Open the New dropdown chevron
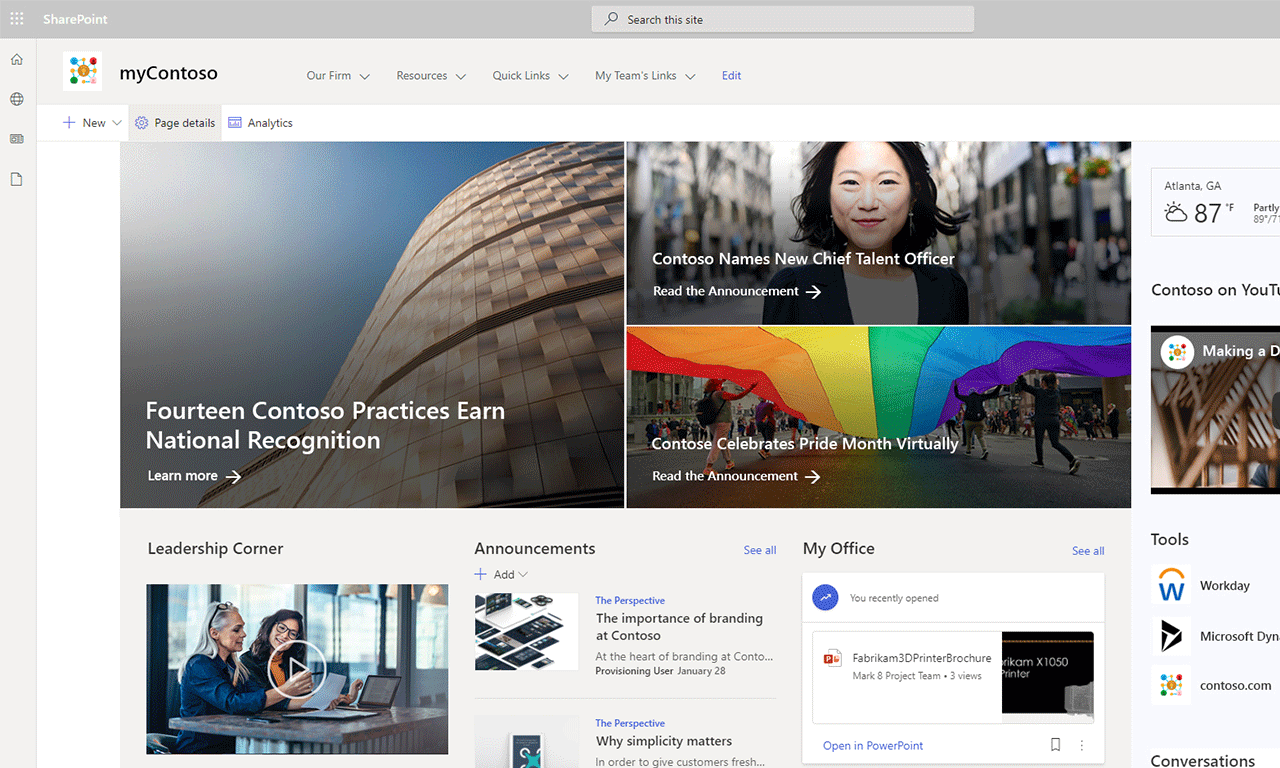The height and width of the screenshot is (768, 1280). click(117, 123)
